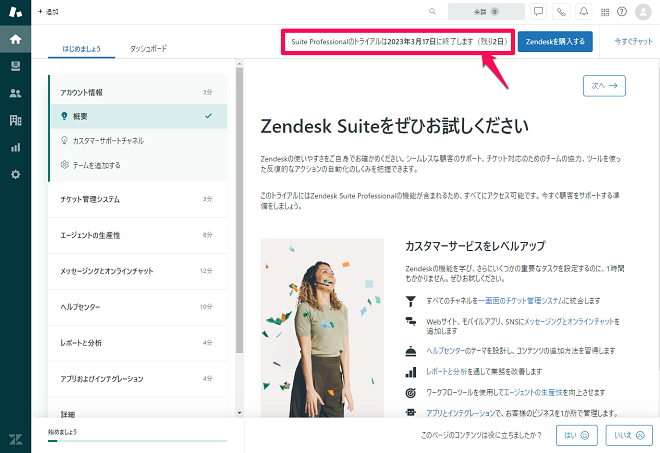Click the checklist scrollbar thumb

pos(240,211)
